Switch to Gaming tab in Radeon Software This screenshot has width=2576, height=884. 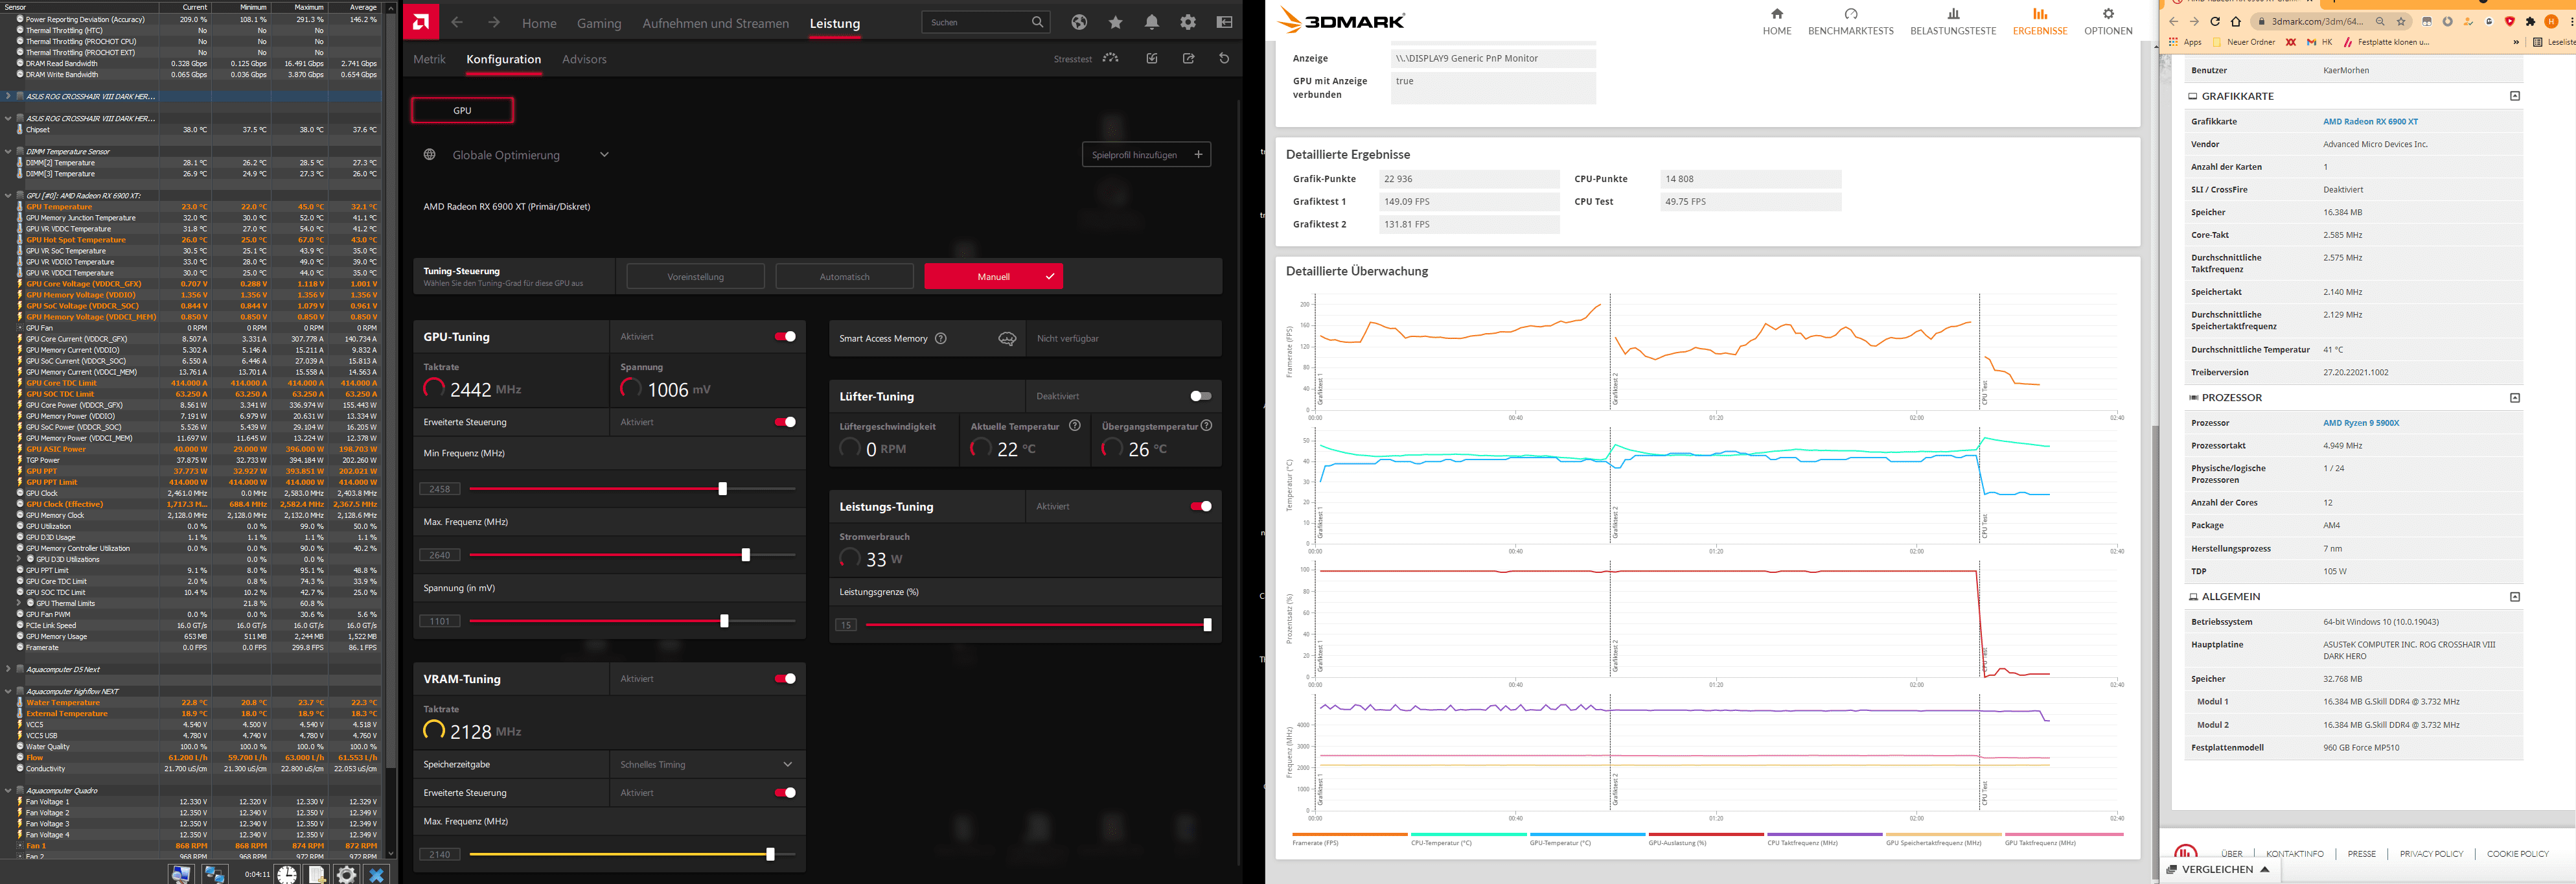[x=599, y=23]
